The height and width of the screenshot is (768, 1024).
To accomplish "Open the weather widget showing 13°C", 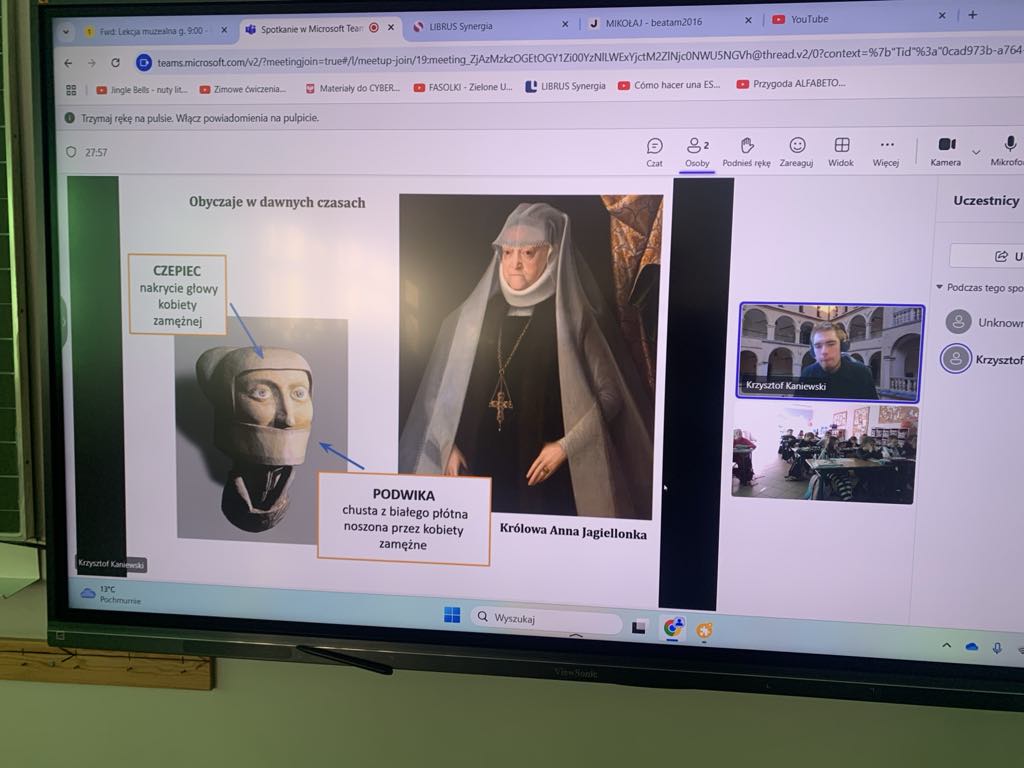I will [110, 594].
